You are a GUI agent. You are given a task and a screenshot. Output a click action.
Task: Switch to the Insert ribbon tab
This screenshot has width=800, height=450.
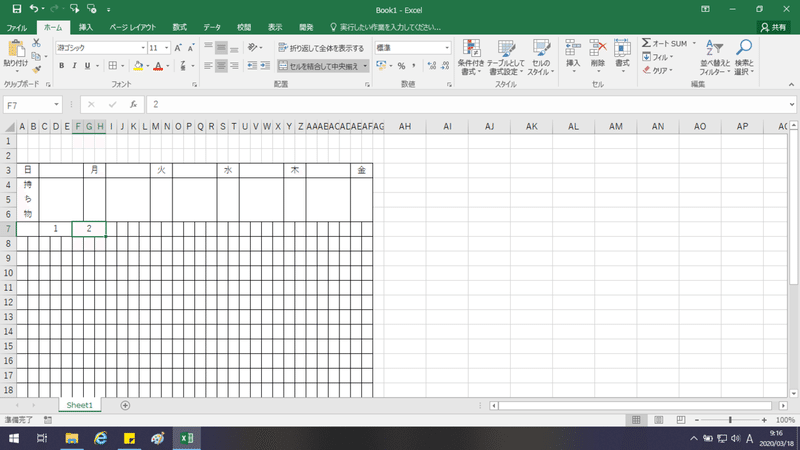tap(86, 28)
